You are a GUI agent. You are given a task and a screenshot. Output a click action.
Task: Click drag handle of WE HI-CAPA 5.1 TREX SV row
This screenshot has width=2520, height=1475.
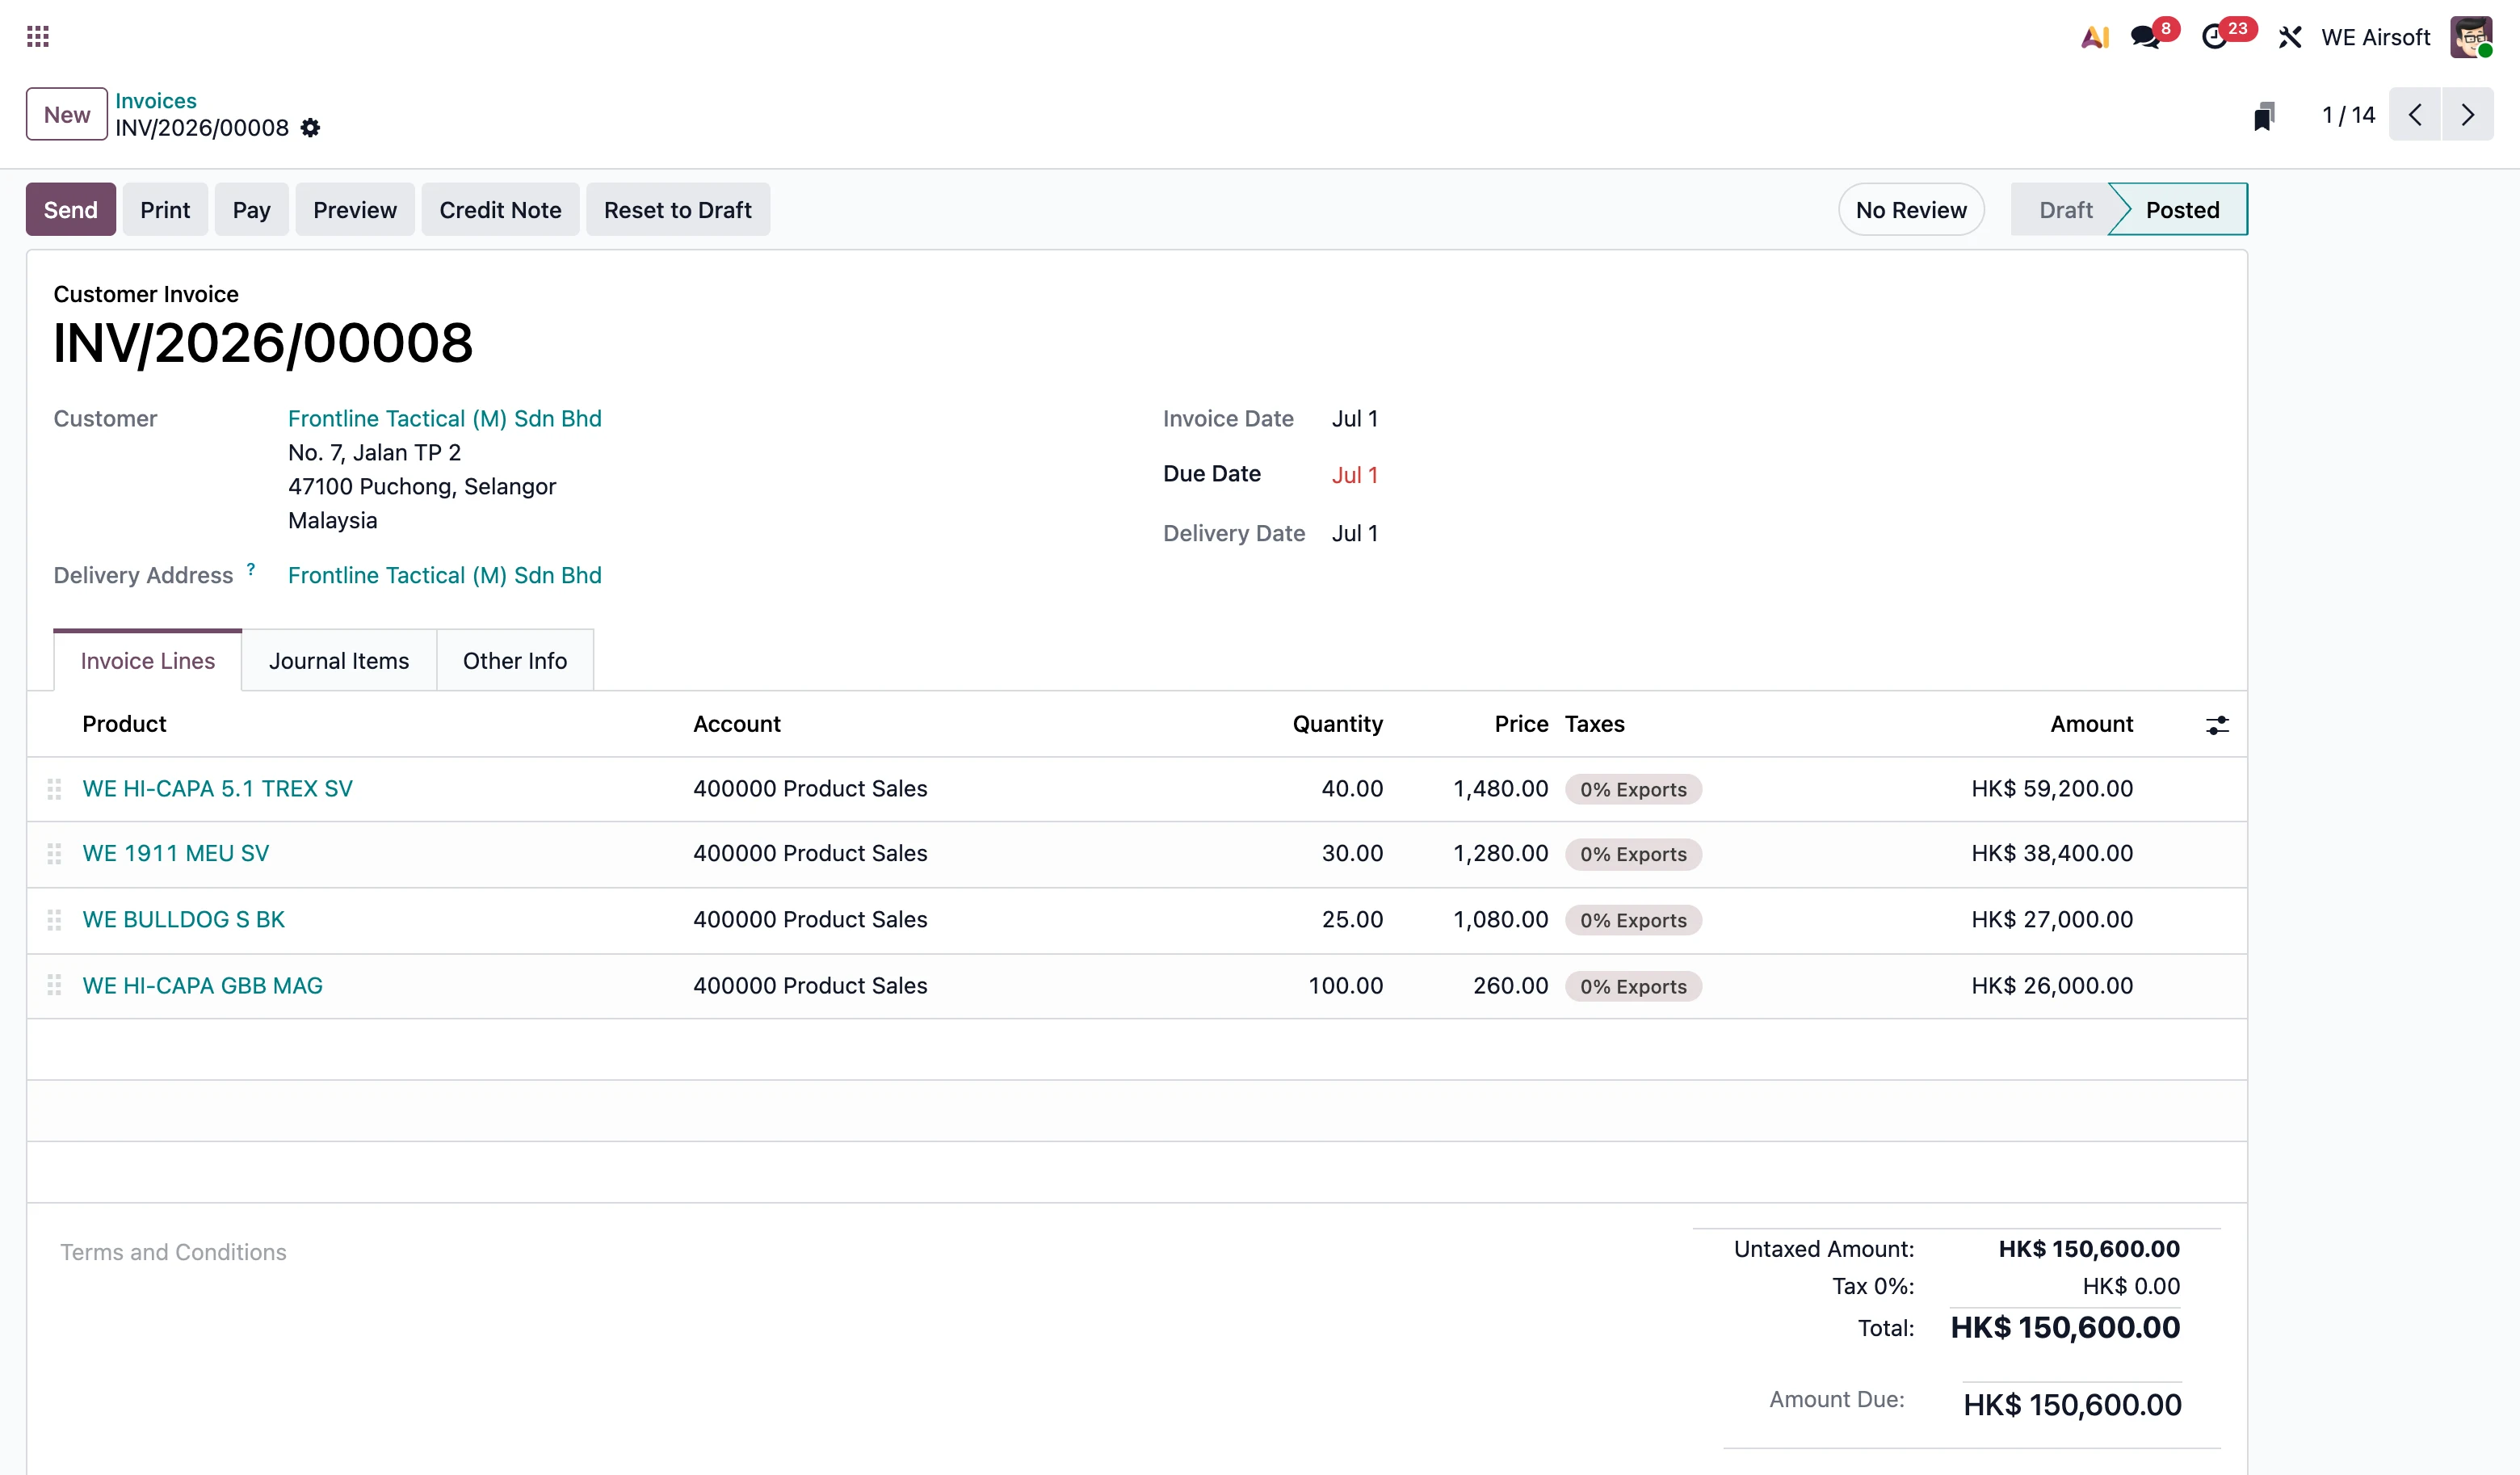[54, 789]
